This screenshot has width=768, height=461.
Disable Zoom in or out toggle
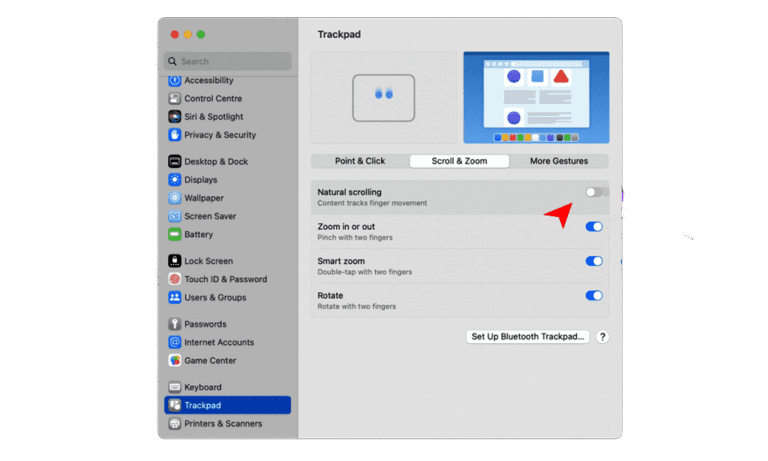point(594,227)
